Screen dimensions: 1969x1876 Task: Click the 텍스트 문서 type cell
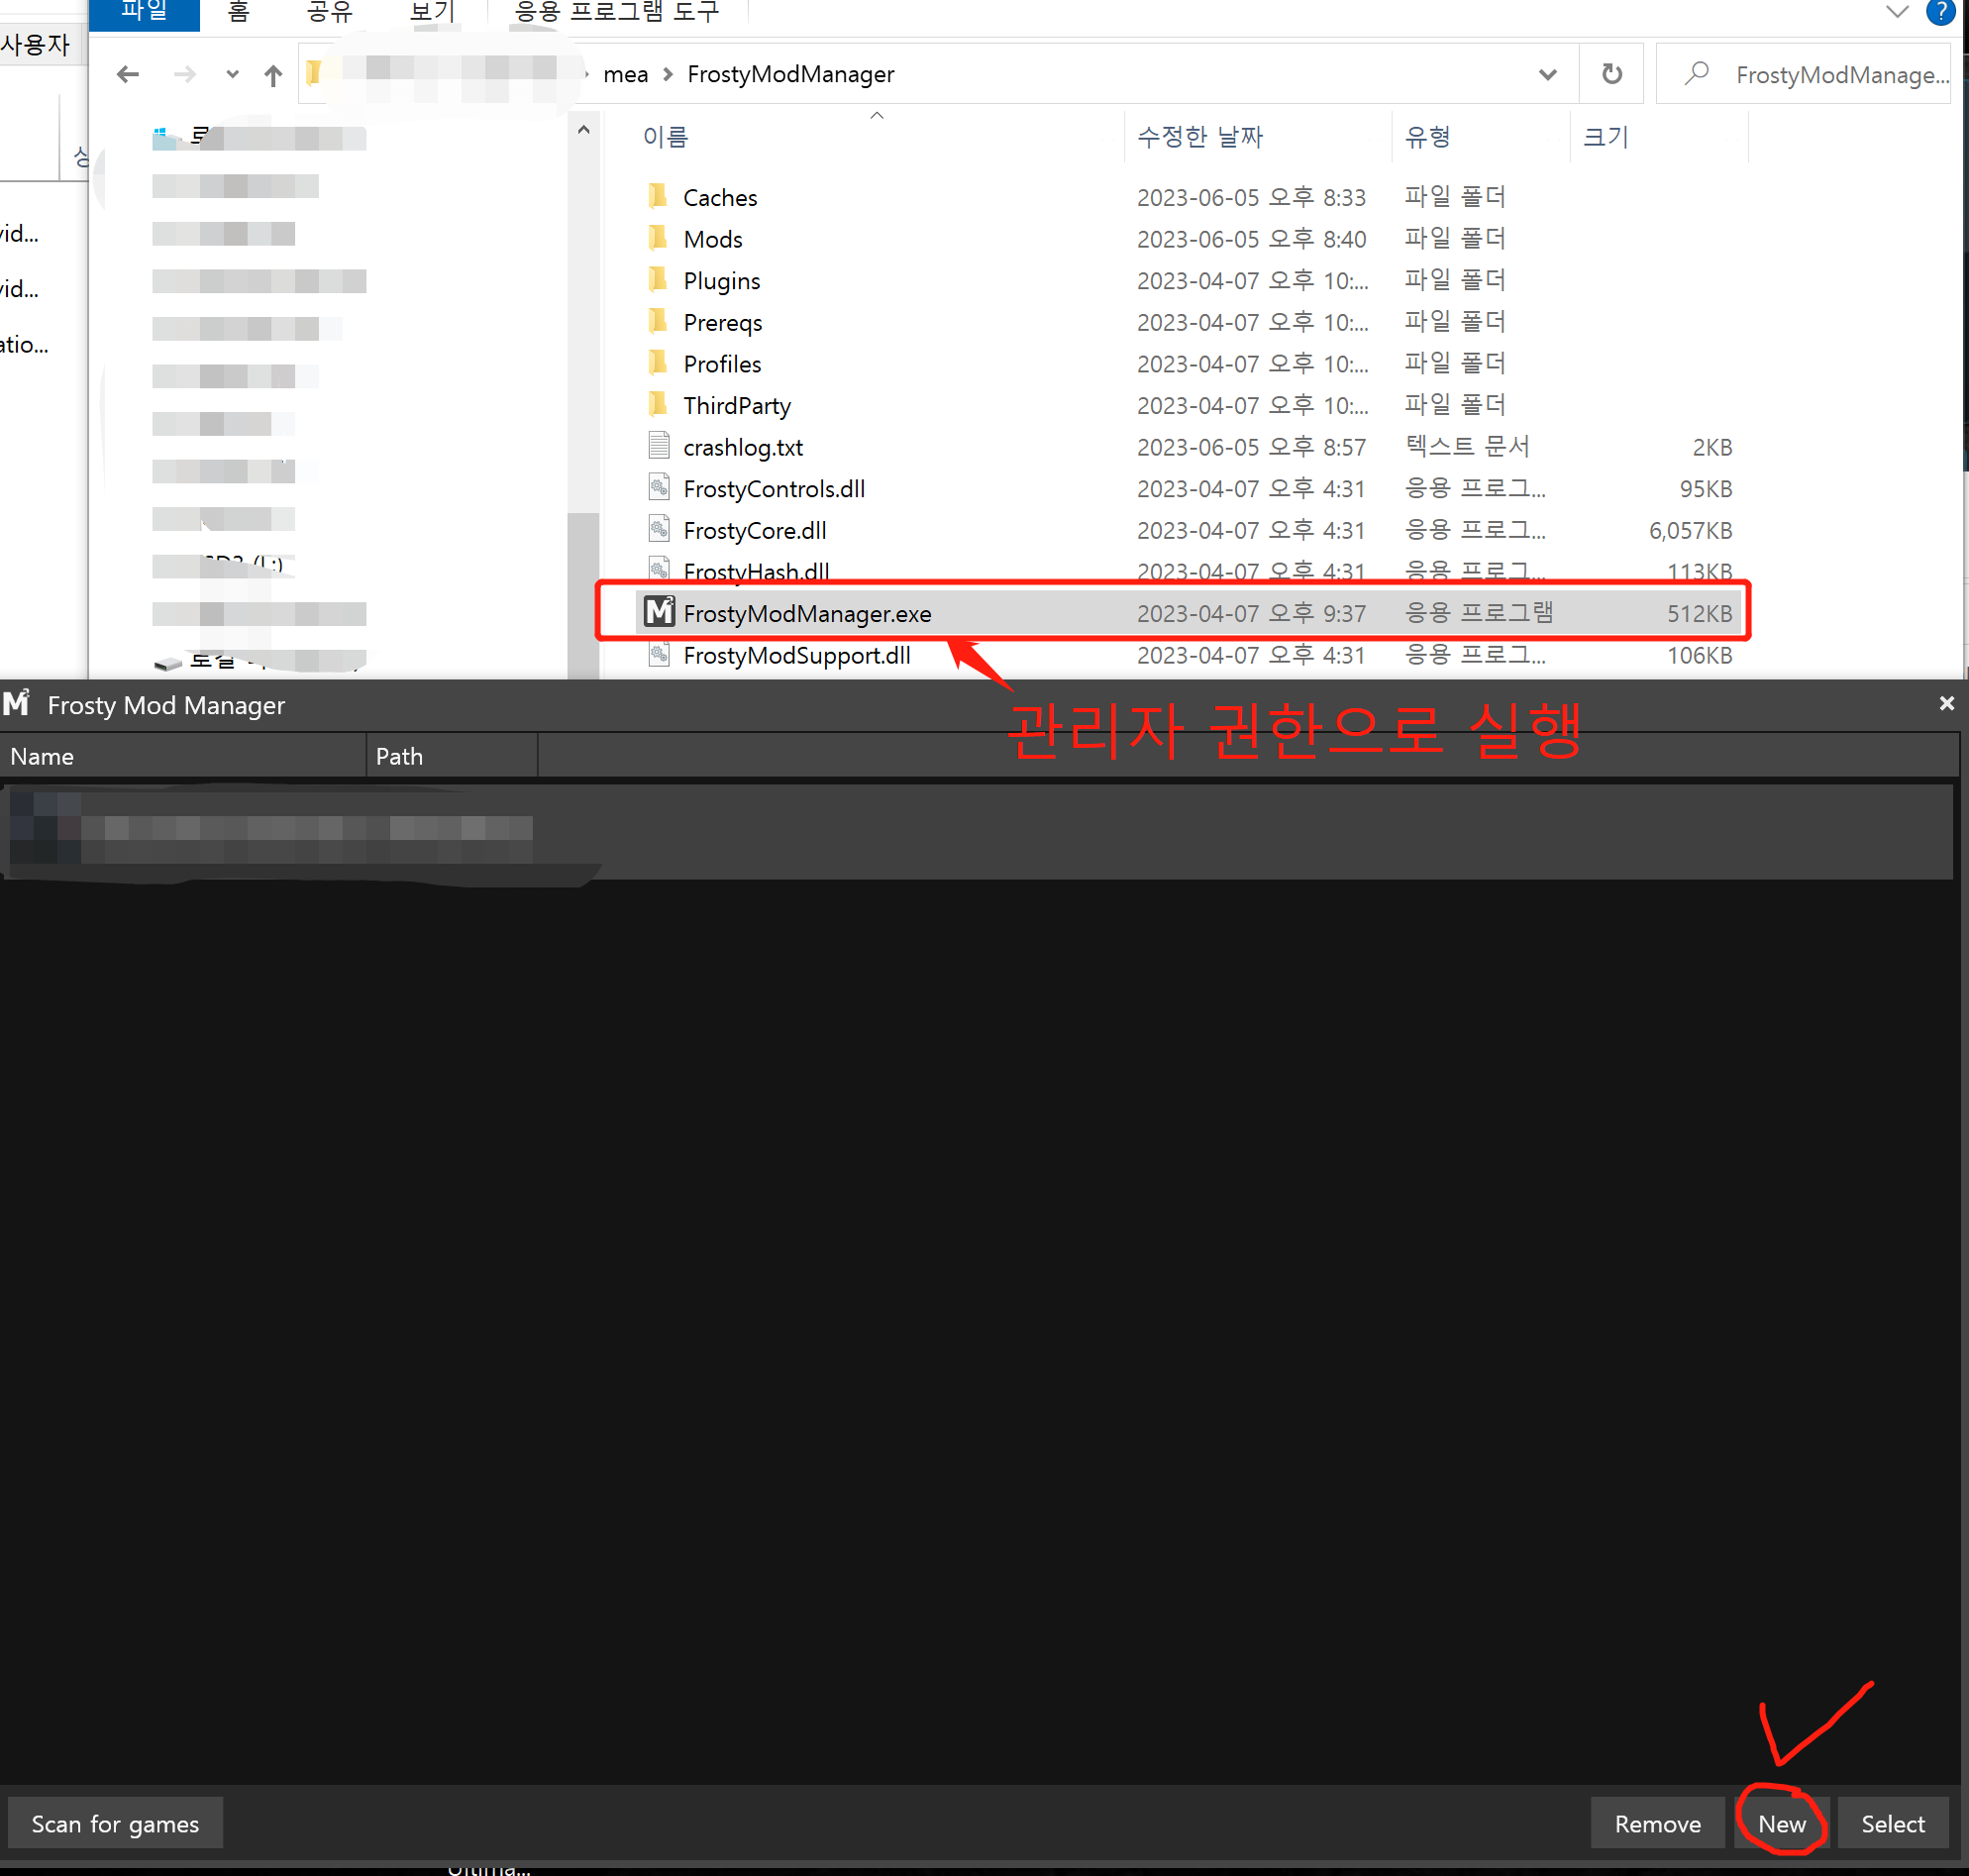(x=1467, y=447)
